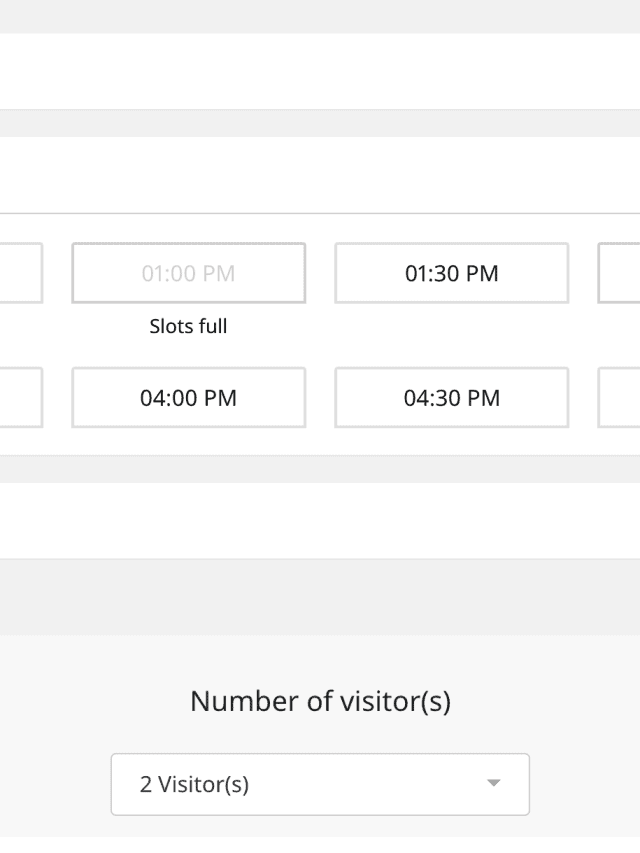Click the '2 Visitor(s)' selected value text
640x853 pixels.
pyautogui.click(x=194, y=784)
